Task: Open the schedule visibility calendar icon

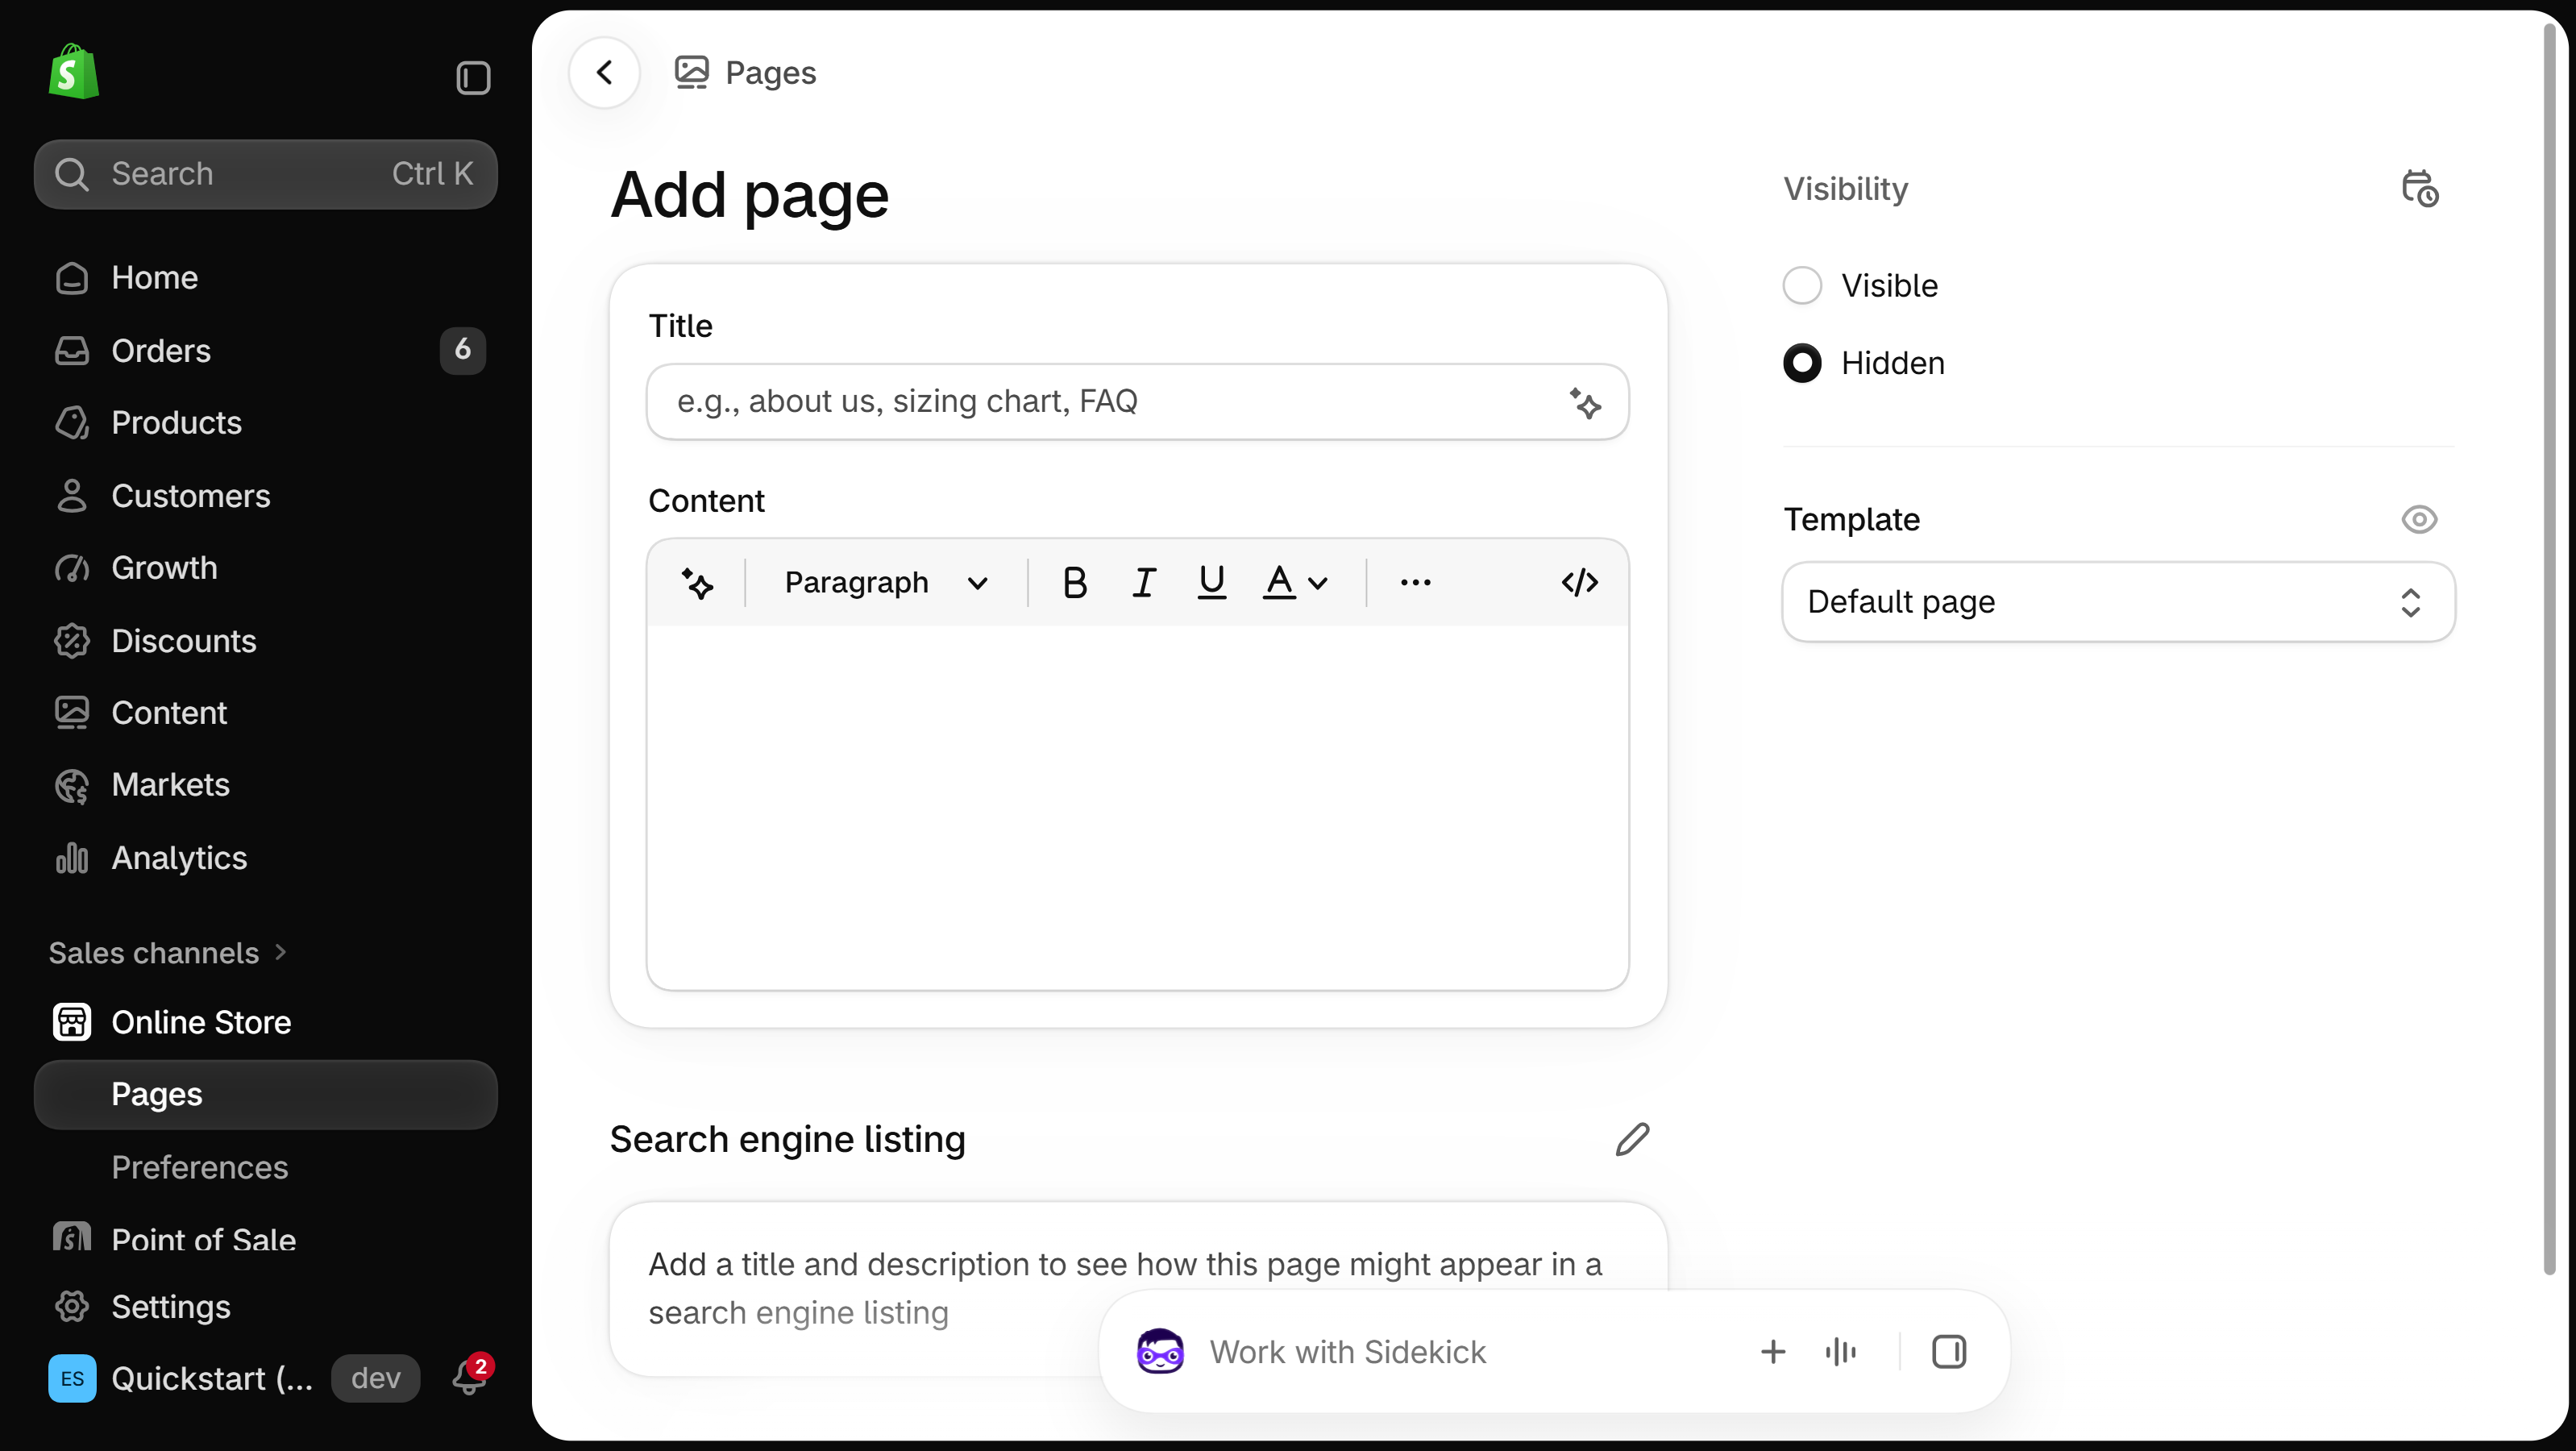Action: 2420,189
